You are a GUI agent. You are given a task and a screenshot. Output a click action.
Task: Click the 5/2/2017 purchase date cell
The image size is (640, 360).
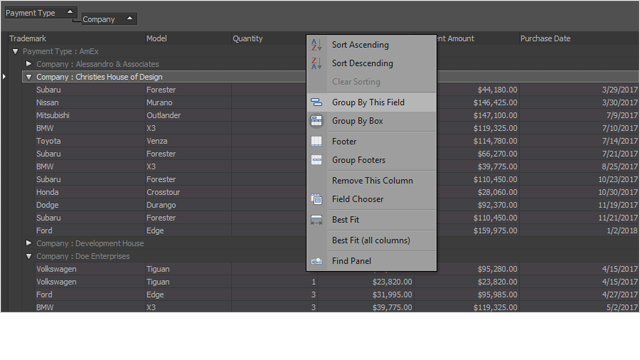pos(579,307)
